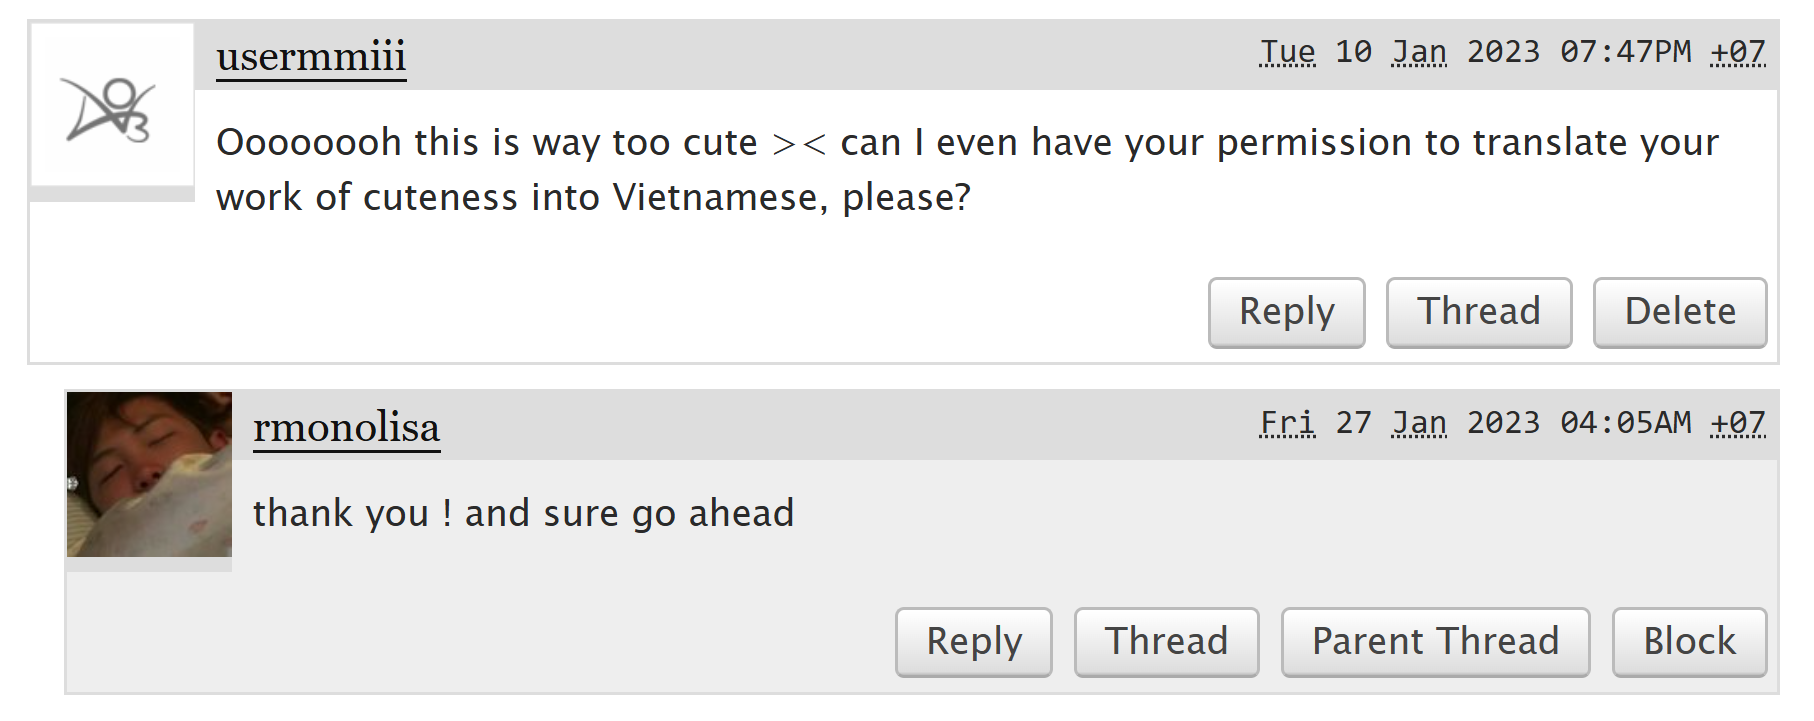Open Thread for rmonolisa's reply
The width and height of the screenshot is (1814, 721).
click(x=1166, y=642)
